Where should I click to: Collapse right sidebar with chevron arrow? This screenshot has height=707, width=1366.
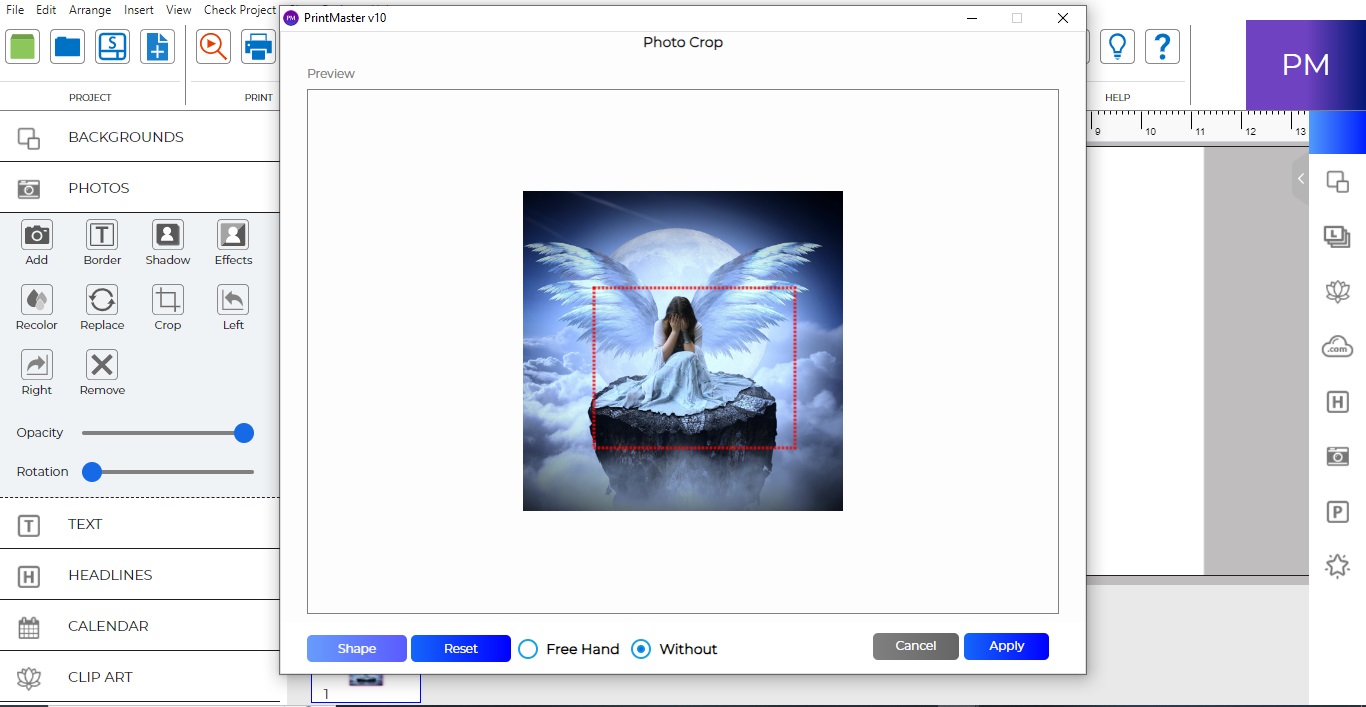point(1300,179)
